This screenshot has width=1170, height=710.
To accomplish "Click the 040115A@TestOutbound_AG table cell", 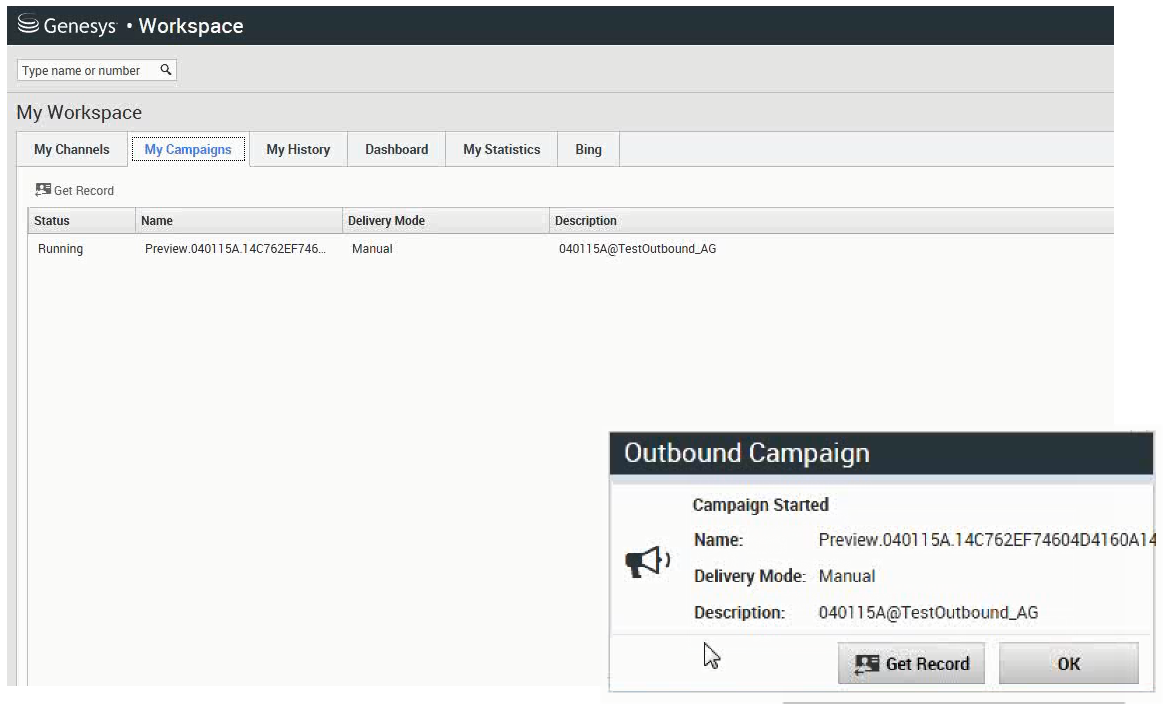I will click(x=637, y=248).
